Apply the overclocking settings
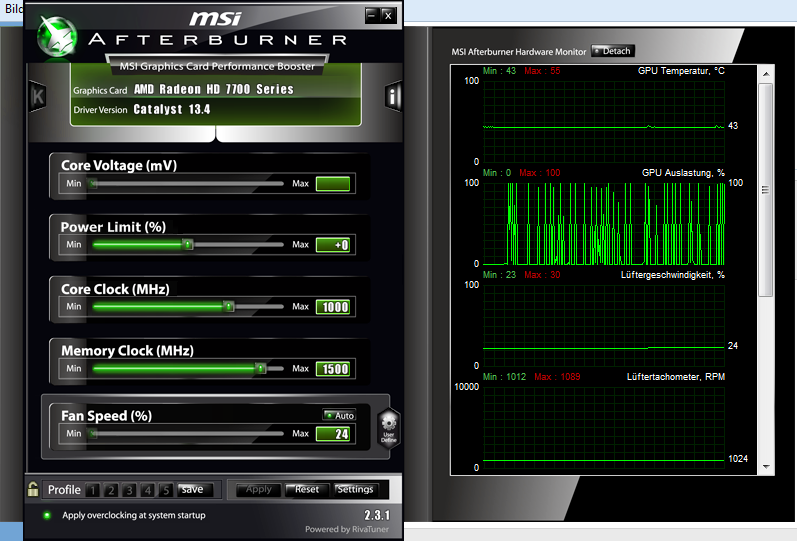Screen dimensions: 797x541 pos(259,489)
